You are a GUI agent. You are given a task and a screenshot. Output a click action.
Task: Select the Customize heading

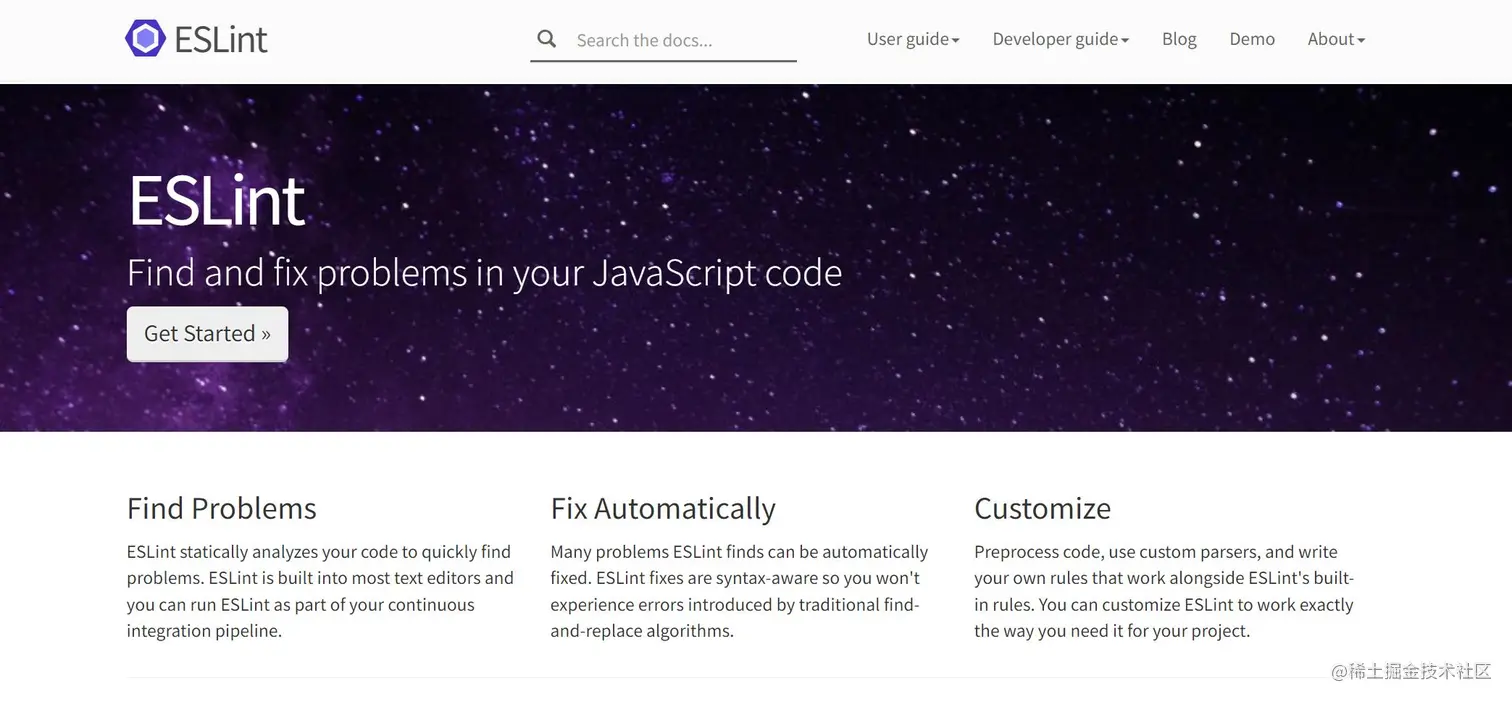1042,508
